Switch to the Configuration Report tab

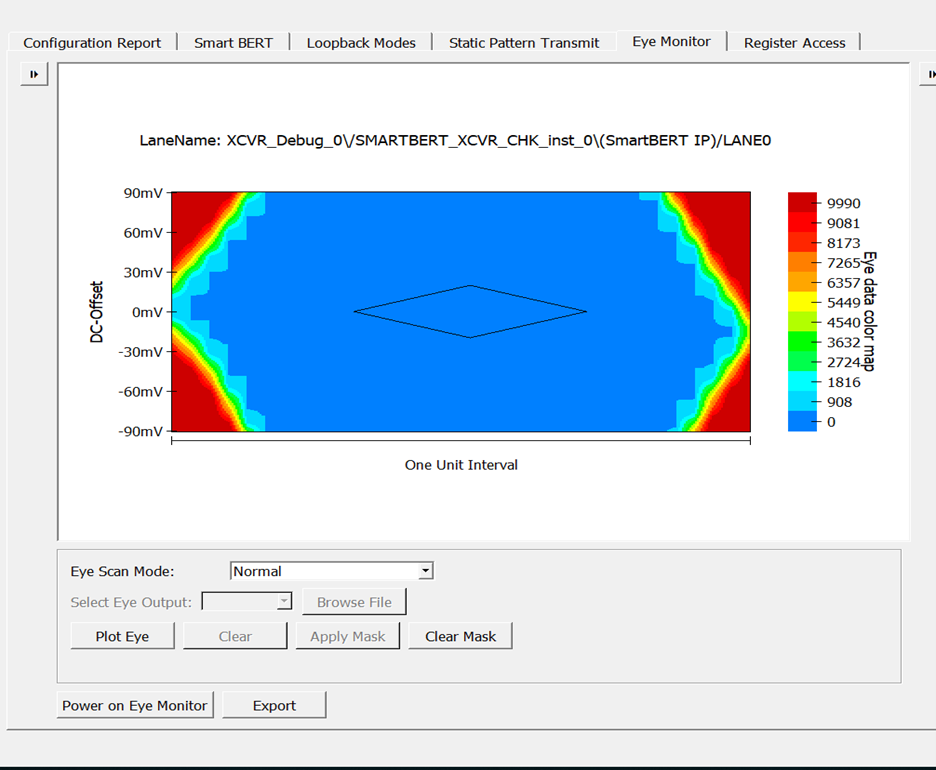click(x=92, y=43)
